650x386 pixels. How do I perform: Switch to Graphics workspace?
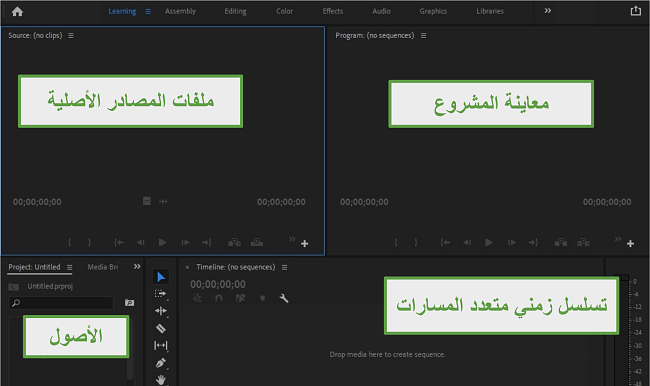[x=433, y=12]
